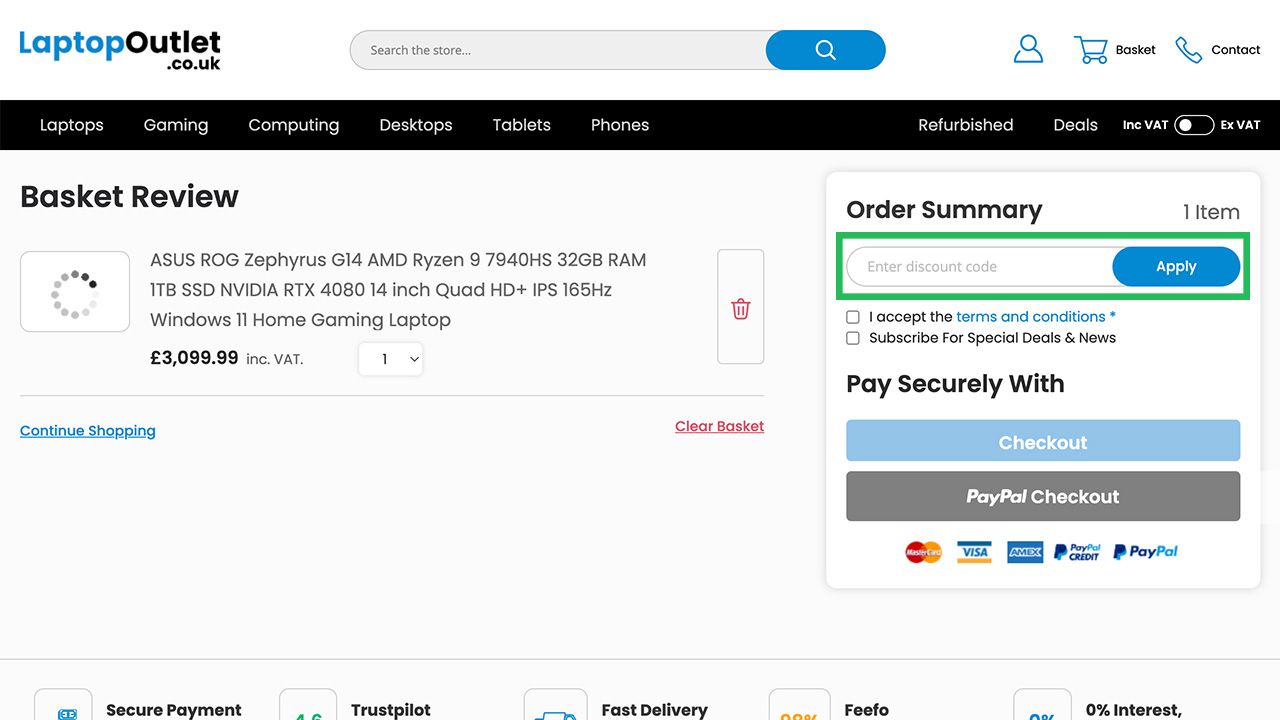The height and width of the screenshot is (720, 1280).
Task: Click the Basket Review heading
Action: pos(129,196)
